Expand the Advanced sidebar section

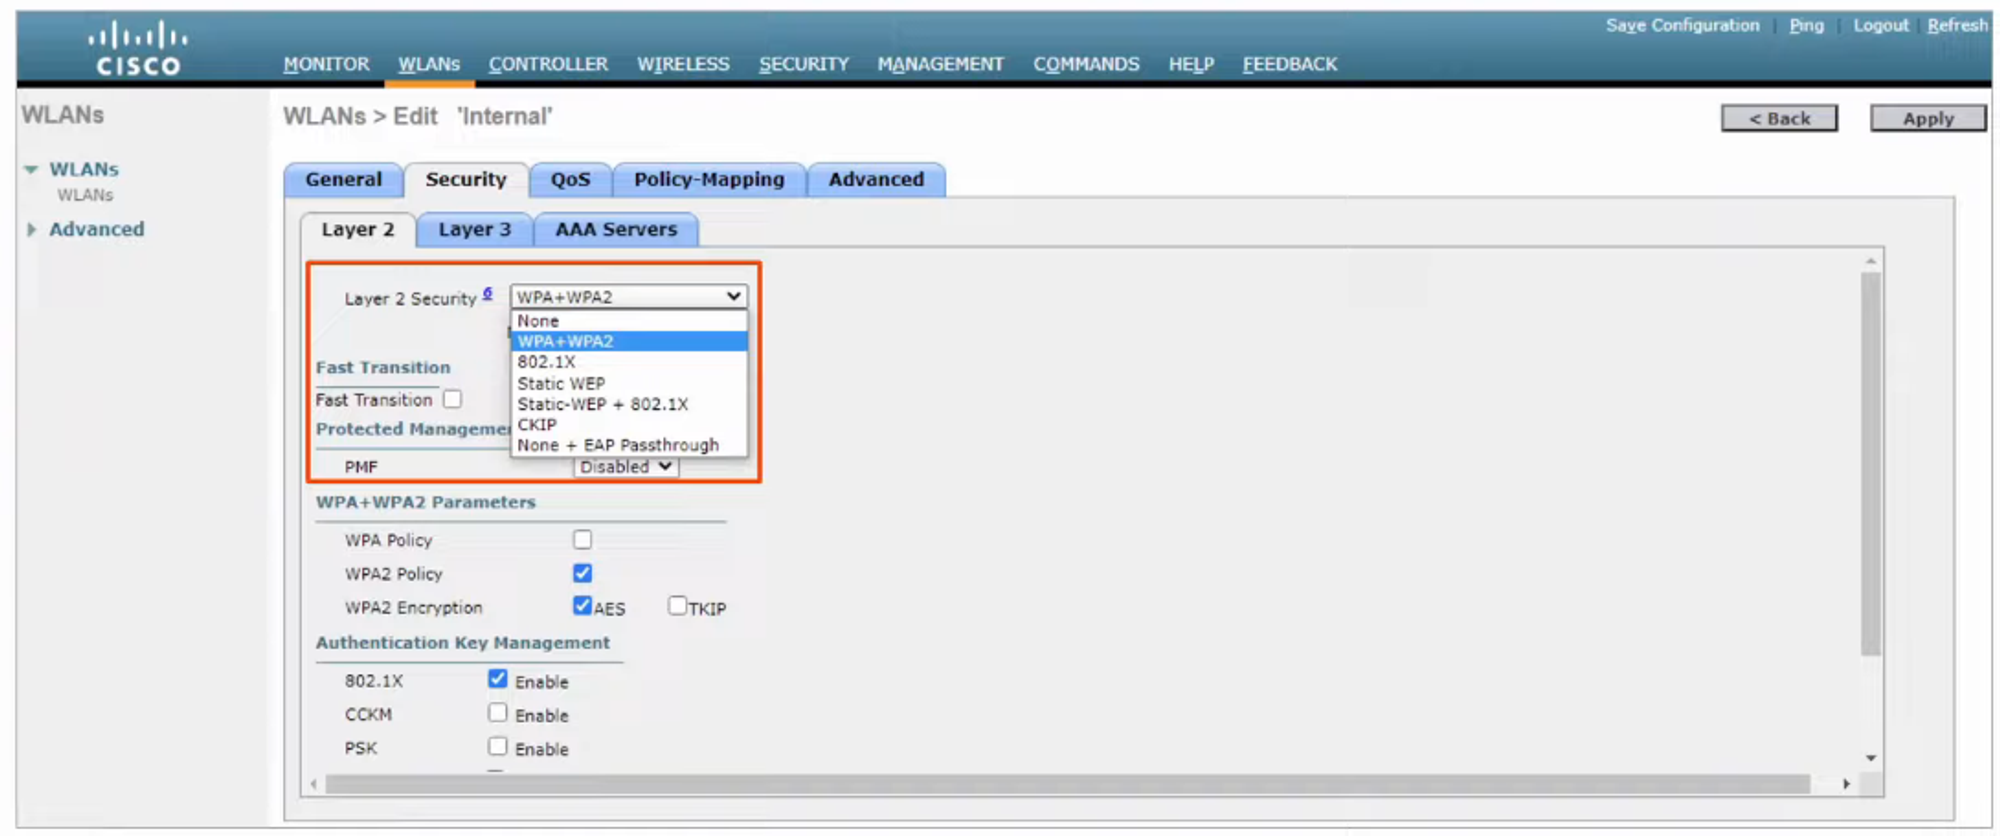click(31, 230)
